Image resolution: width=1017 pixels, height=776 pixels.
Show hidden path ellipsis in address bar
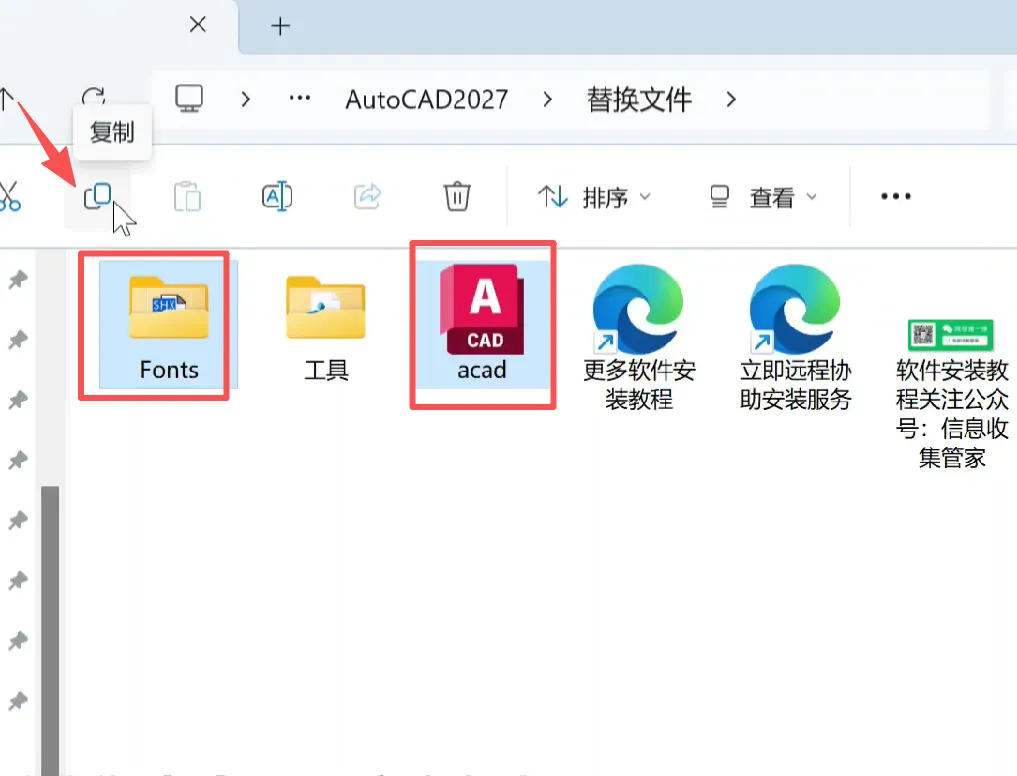tap(300, 99)
